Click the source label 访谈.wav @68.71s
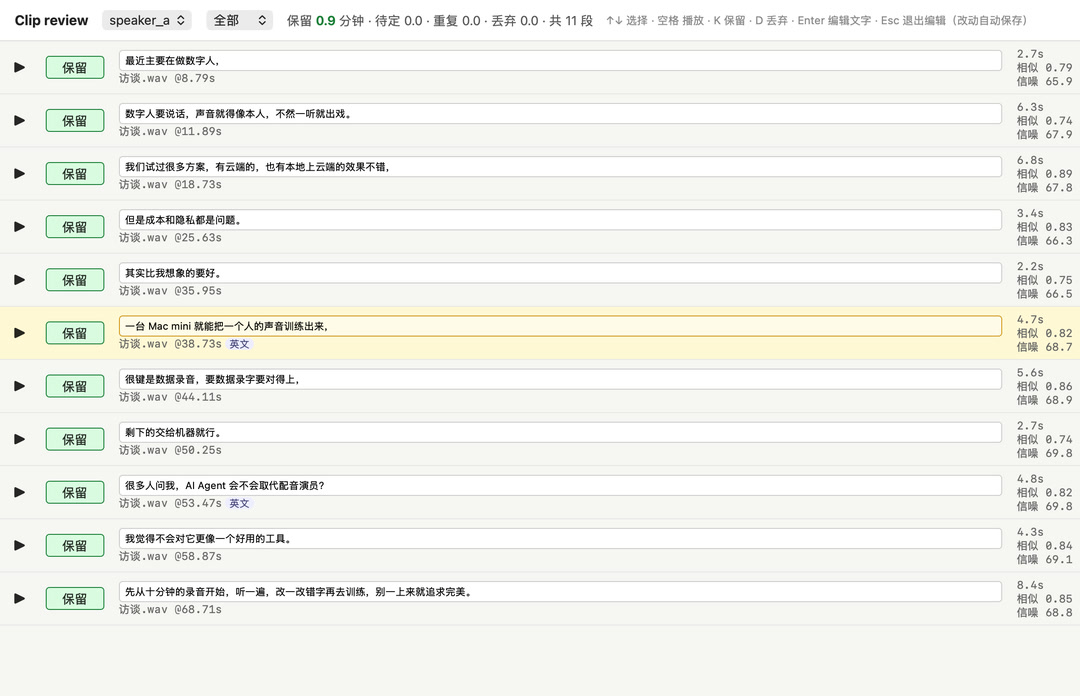Image resolution: width=1080 pixels, height=696 pixels. click(x=170, y=608)
